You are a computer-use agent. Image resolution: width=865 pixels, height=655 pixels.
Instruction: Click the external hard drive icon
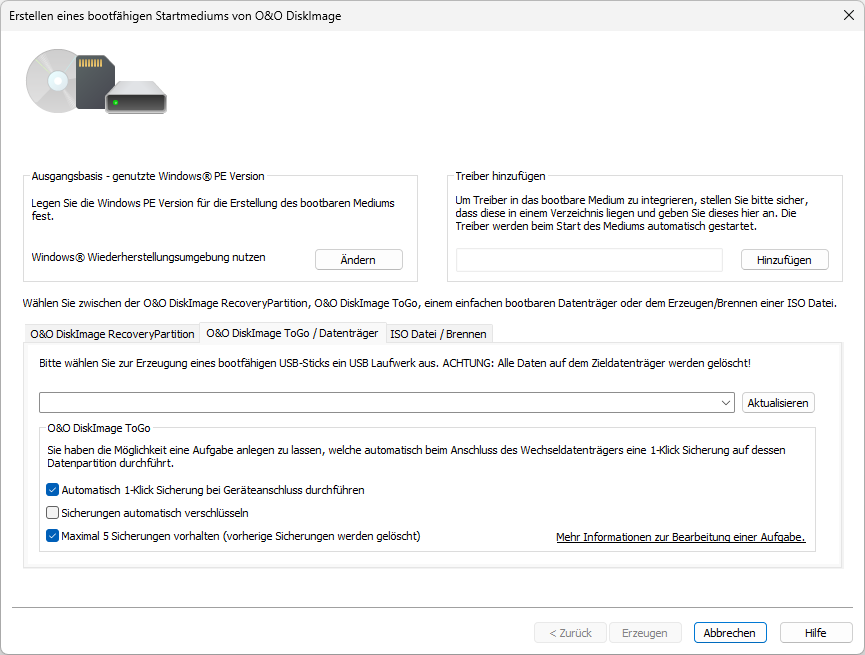click(x=135, y=99)
